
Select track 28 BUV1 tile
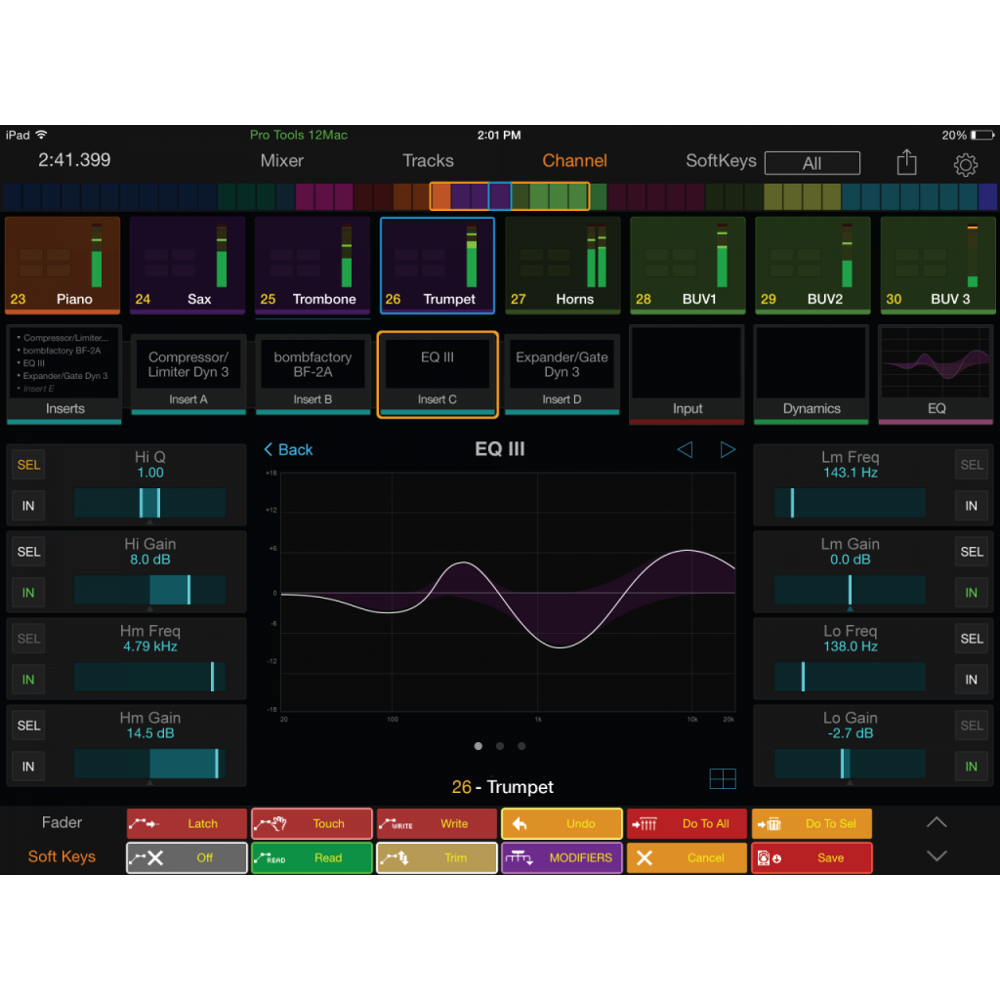coord(688,265)
